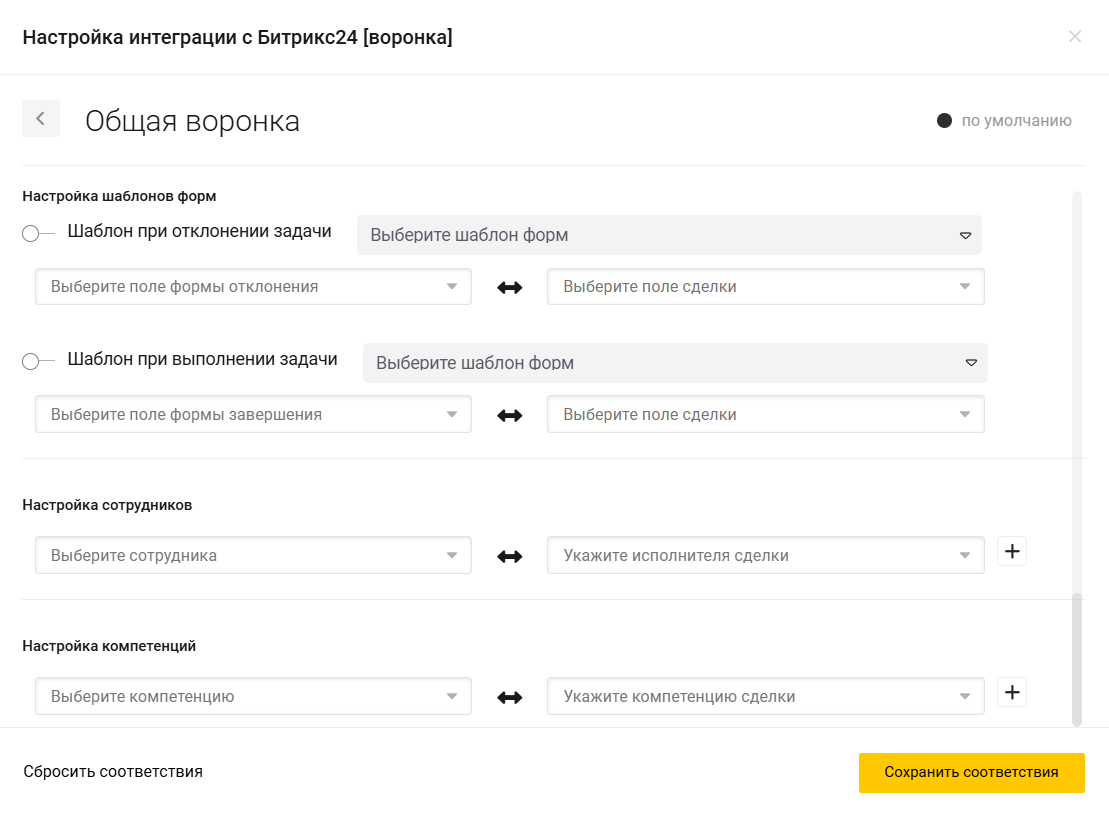Click the 'Общая воронка' title

pyautogui.click(x=192, y=121)
